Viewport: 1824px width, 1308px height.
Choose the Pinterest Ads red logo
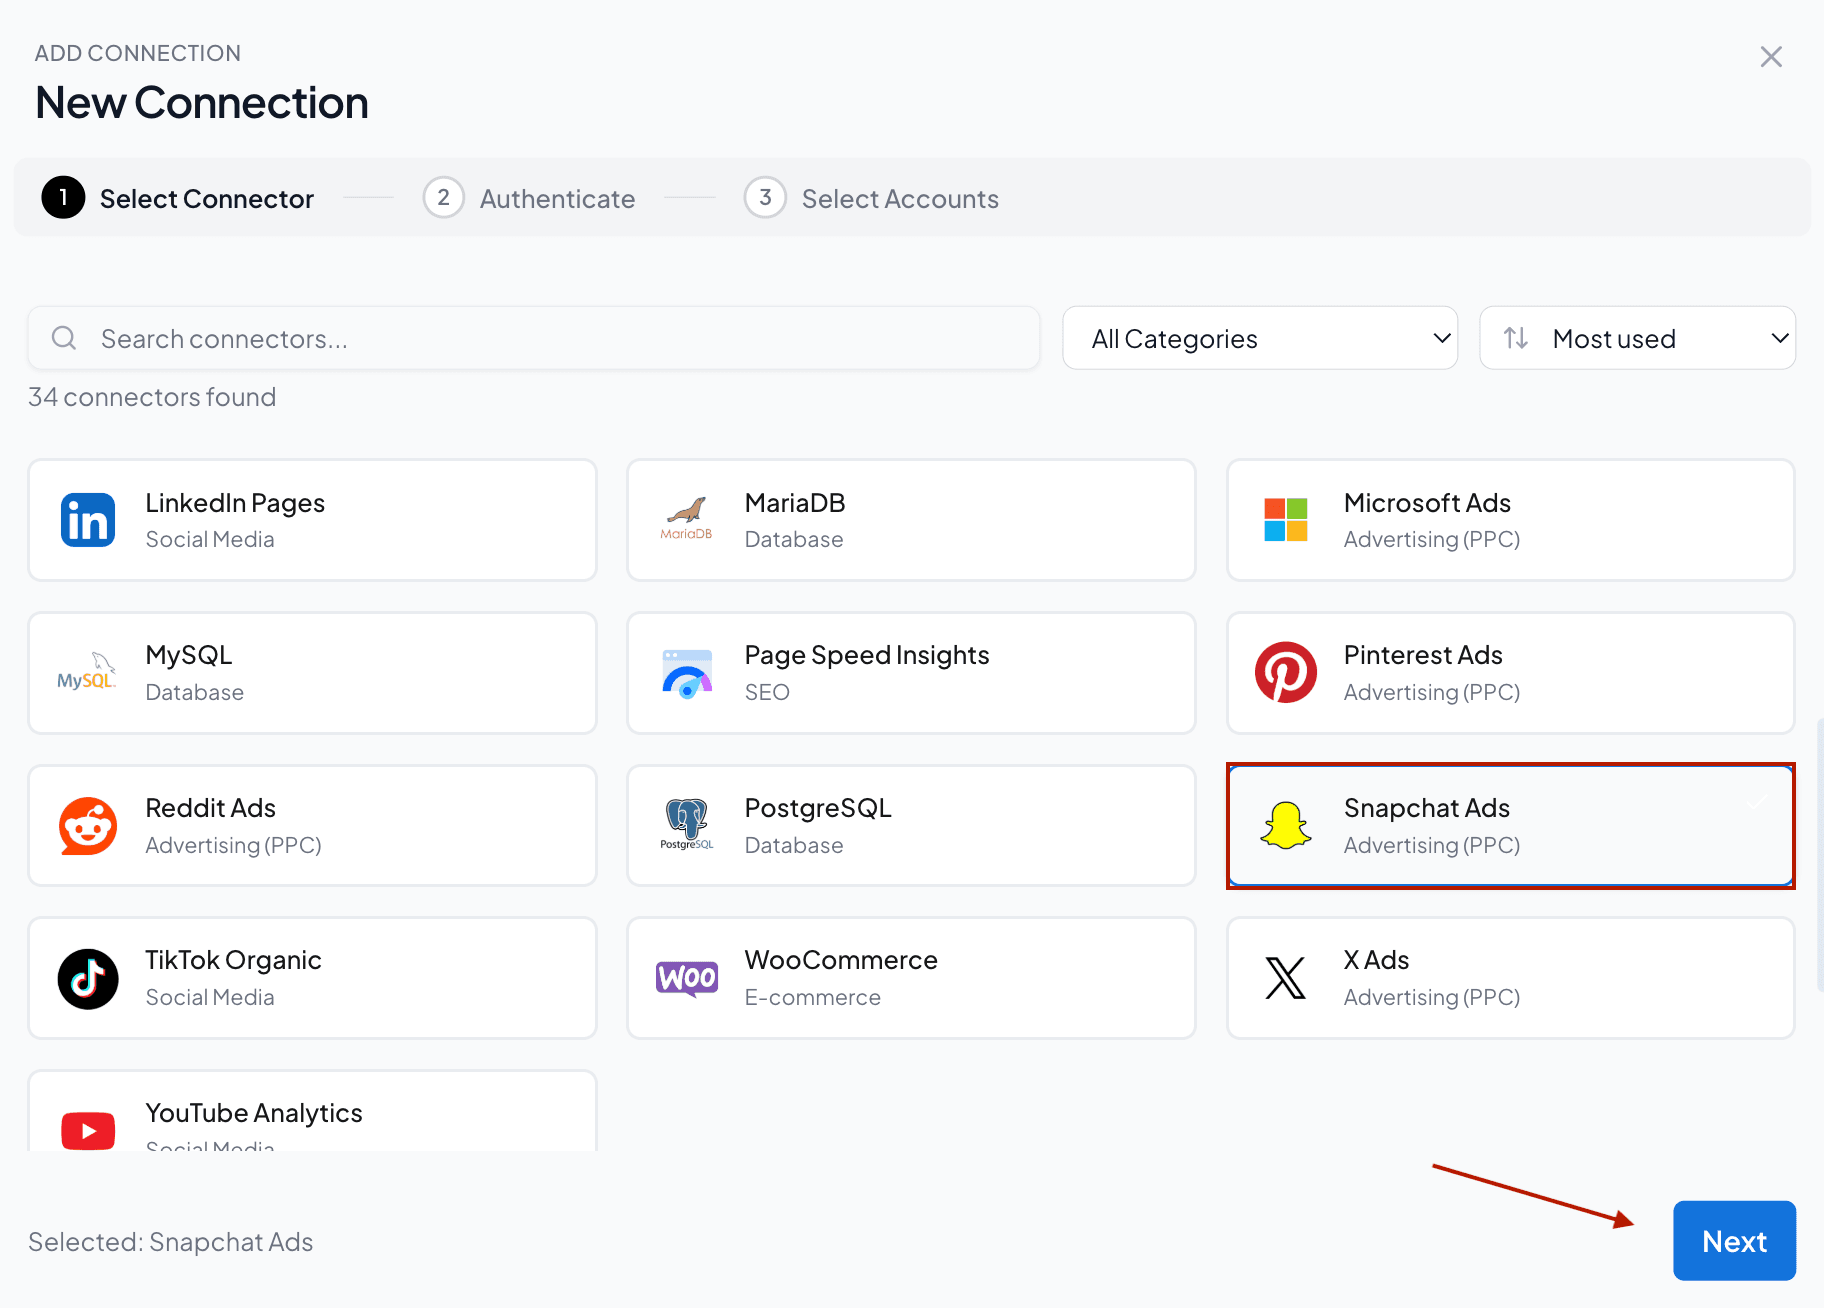coord(1286,673)
